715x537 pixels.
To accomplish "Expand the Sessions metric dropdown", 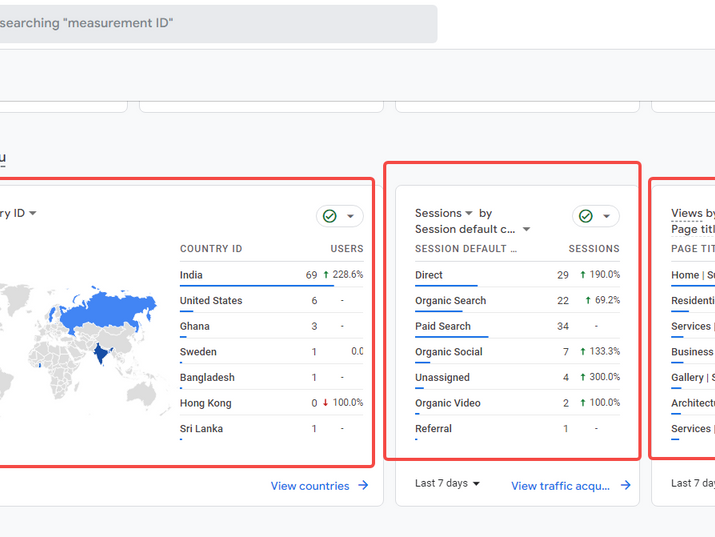I will [x=468, y=213].
